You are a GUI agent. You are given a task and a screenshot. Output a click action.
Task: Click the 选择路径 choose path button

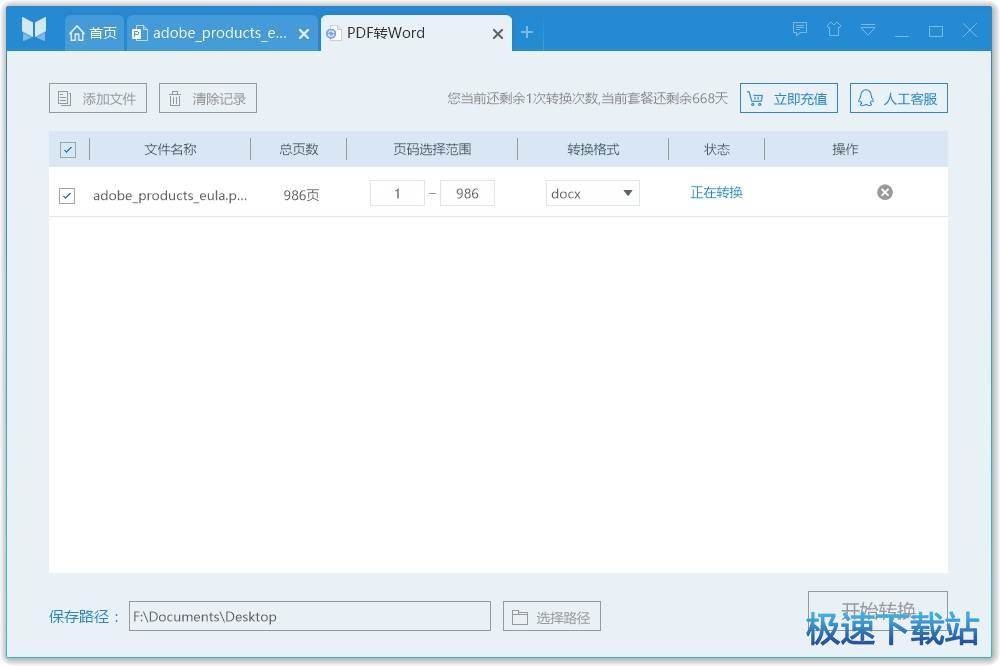[551, 616]
